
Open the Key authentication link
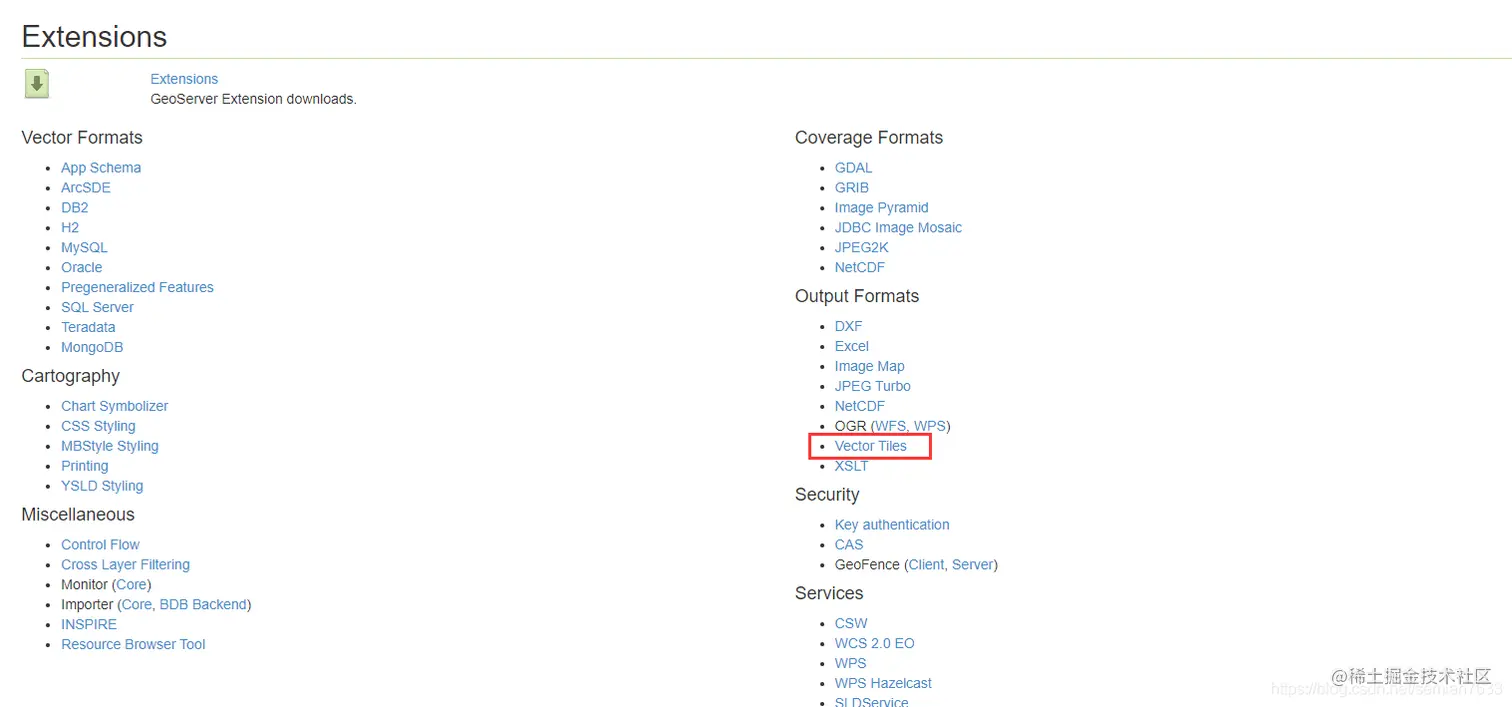point(892,525)
